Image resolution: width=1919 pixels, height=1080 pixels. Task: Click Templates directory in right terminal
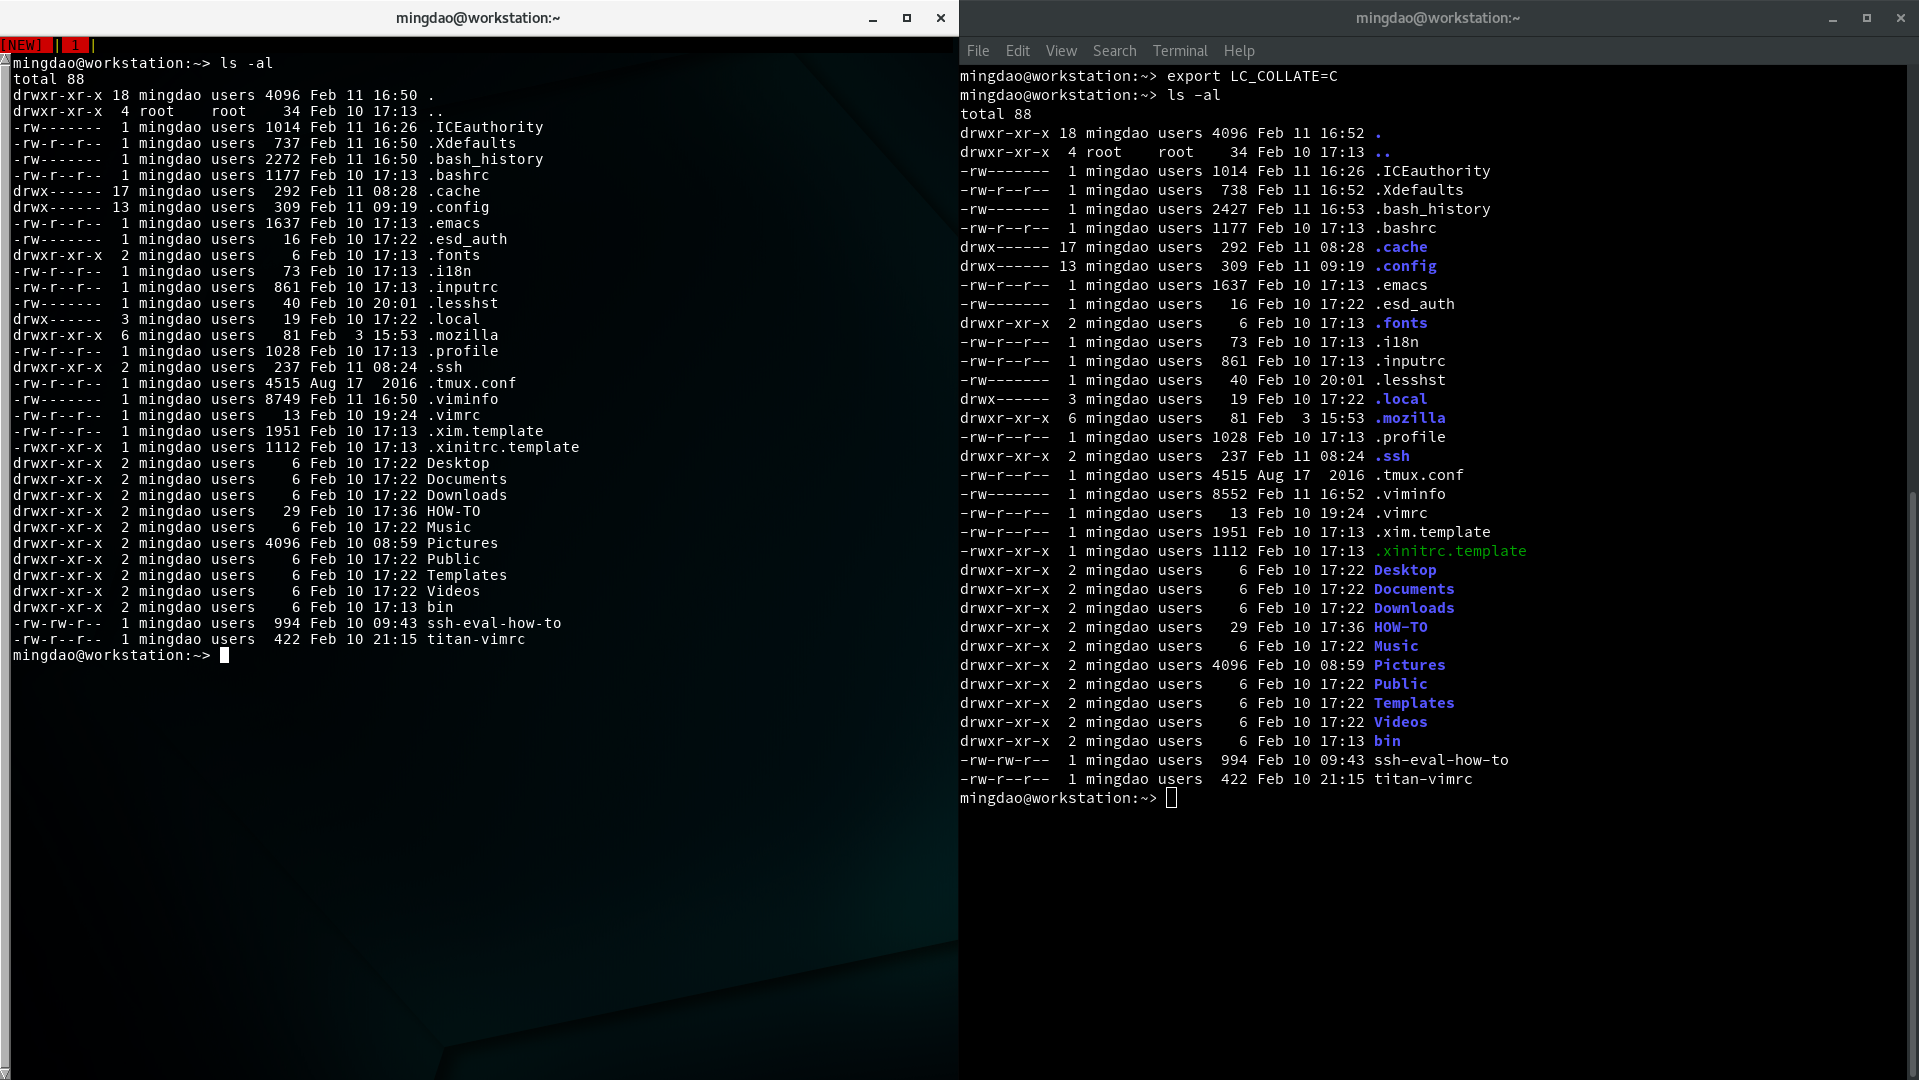[x=1414, y=703]
